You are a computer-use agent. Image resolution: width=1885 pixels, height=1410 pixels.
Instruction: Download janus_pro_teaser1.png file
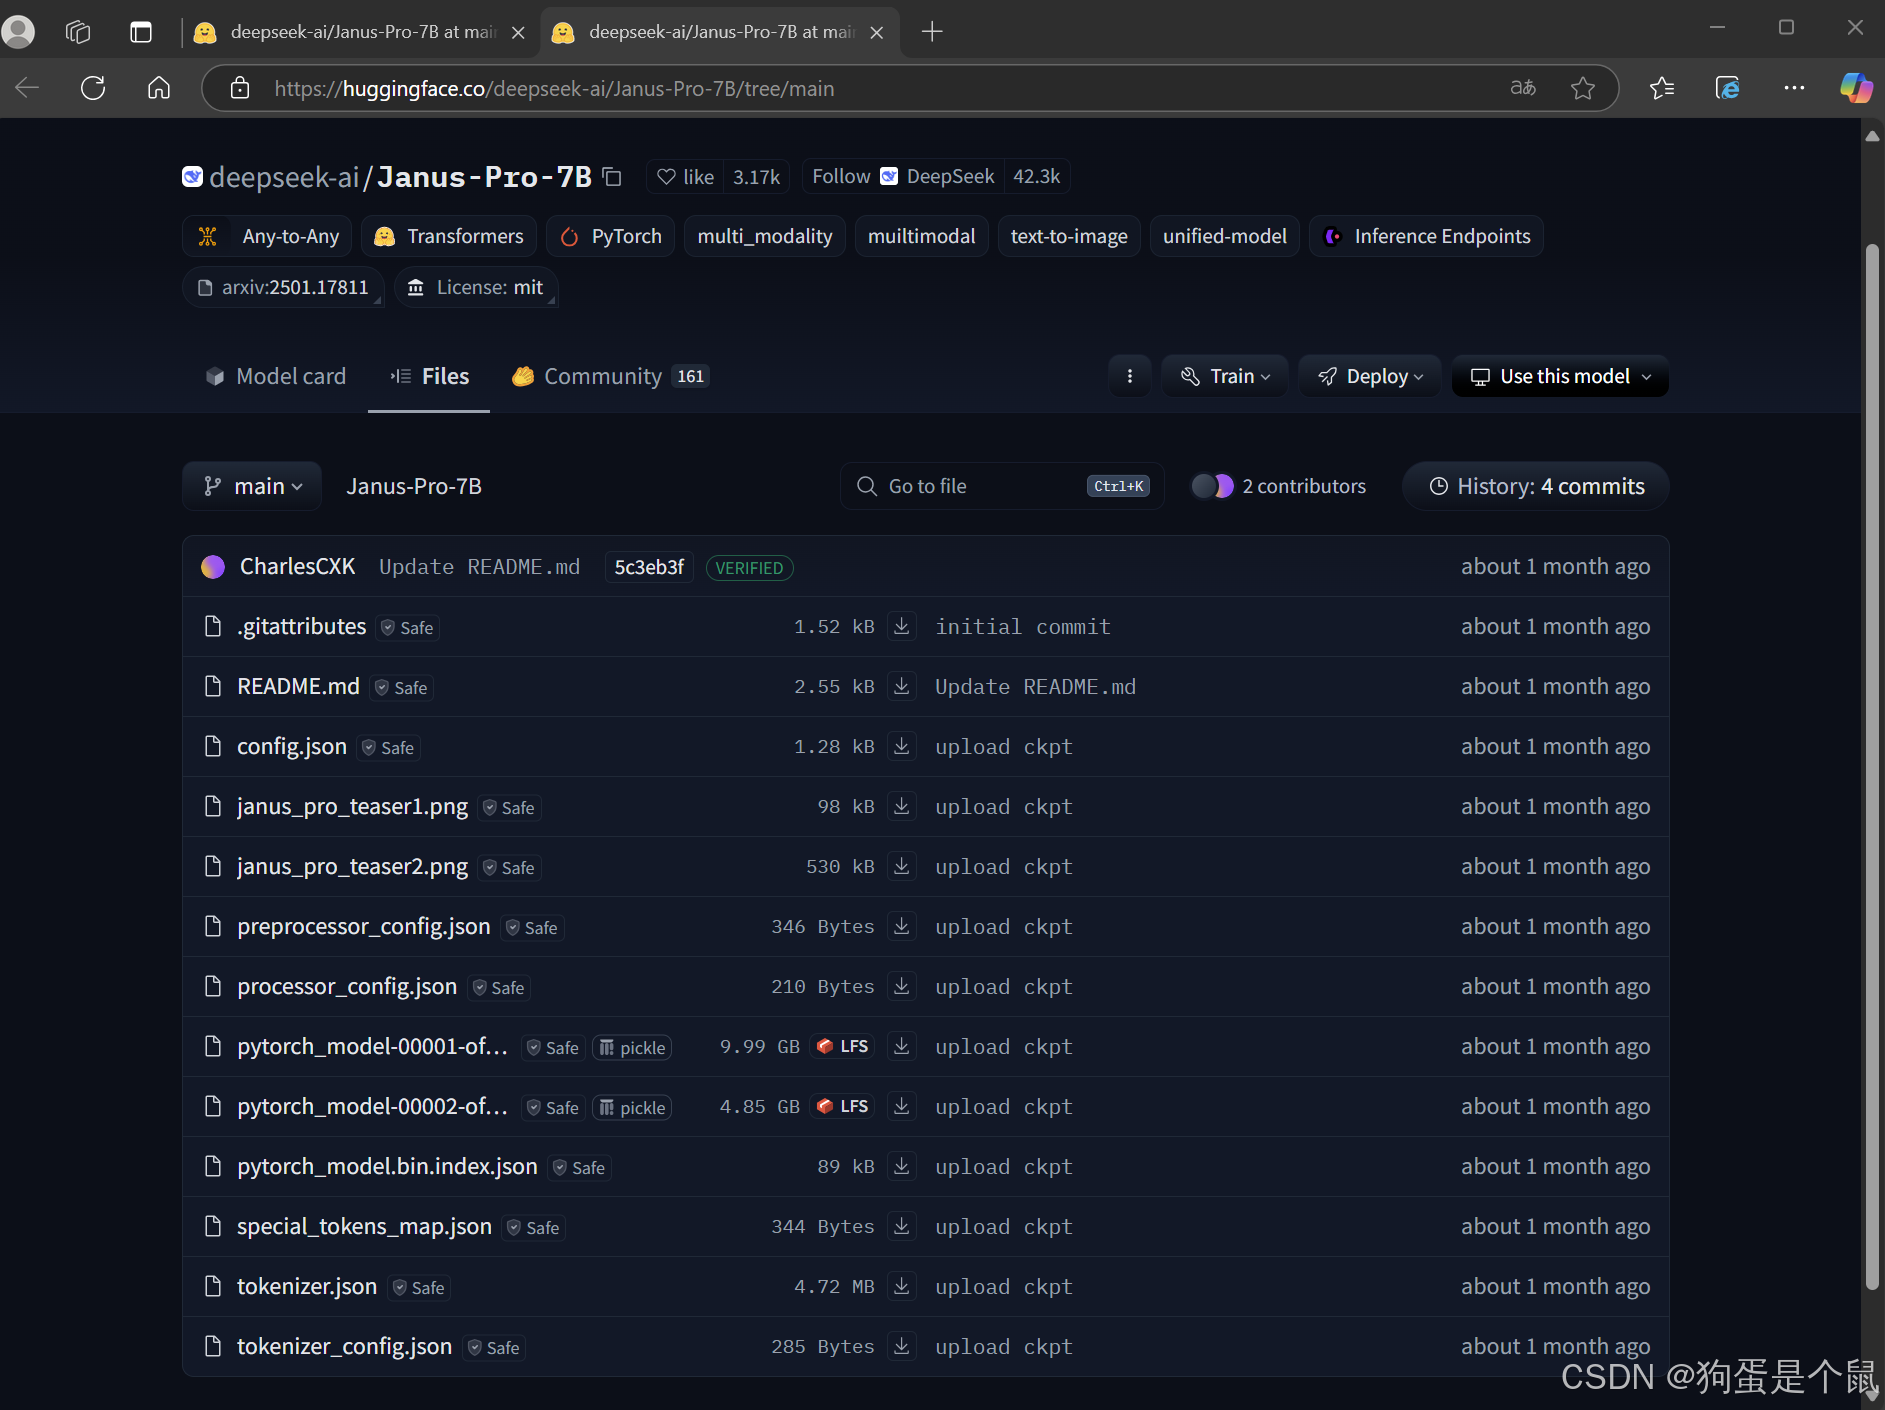click(x=901, y=806)
